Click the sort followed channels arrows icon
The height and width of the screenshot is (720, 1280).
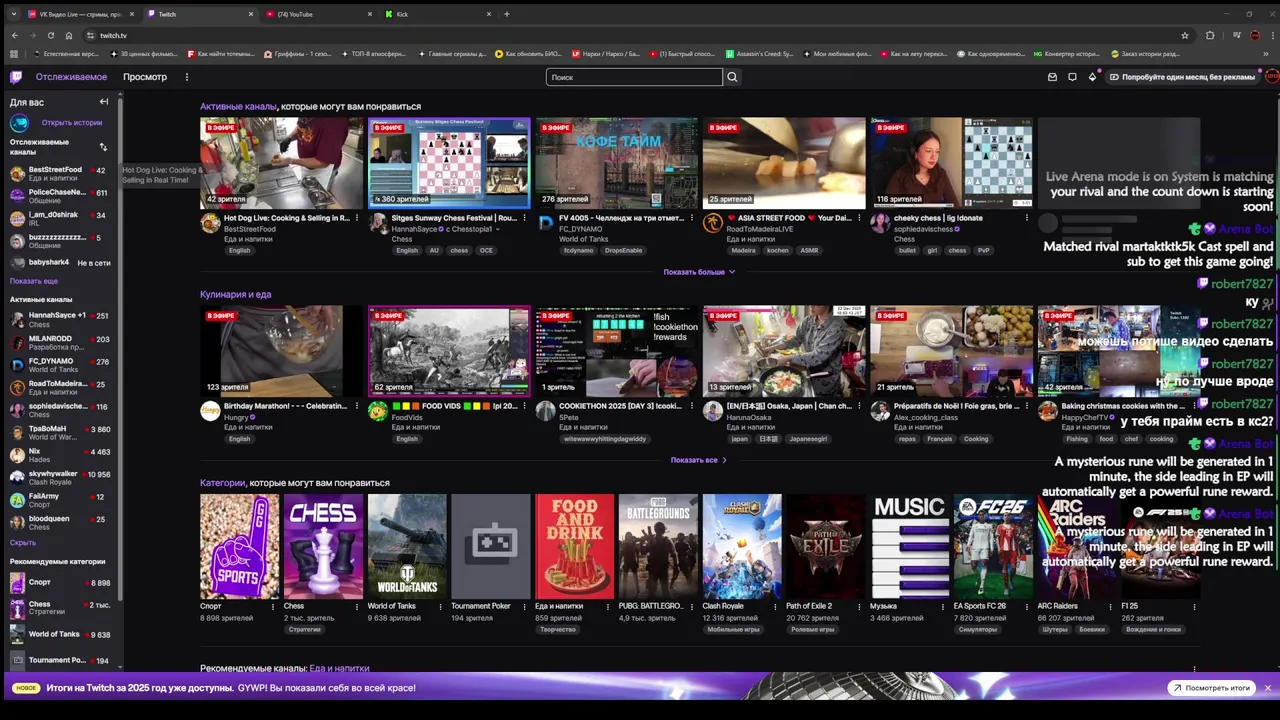click(x=103, y=147)
